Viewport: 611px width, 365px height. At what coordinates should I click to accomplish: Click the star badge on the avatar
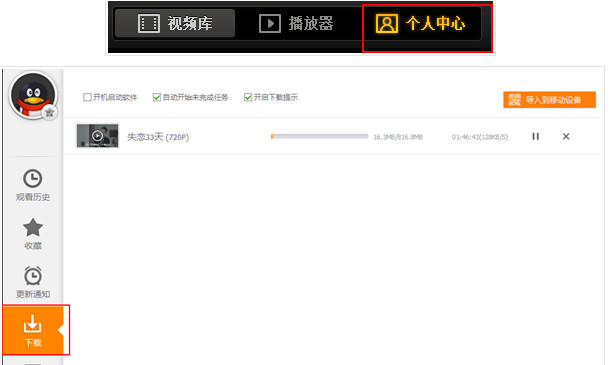pos(49,113)
